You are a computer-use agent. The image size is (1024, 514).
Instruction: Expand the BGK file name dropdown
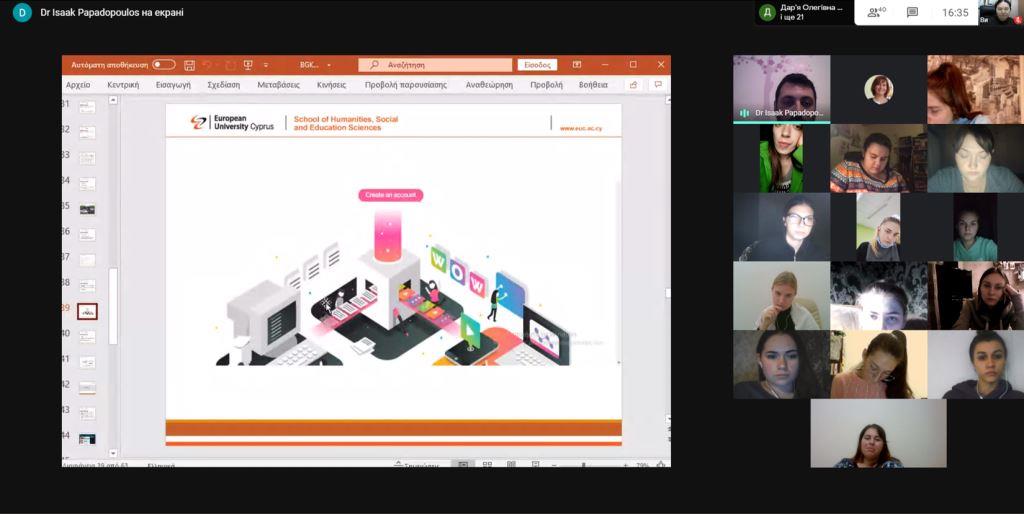click(328, 65)
